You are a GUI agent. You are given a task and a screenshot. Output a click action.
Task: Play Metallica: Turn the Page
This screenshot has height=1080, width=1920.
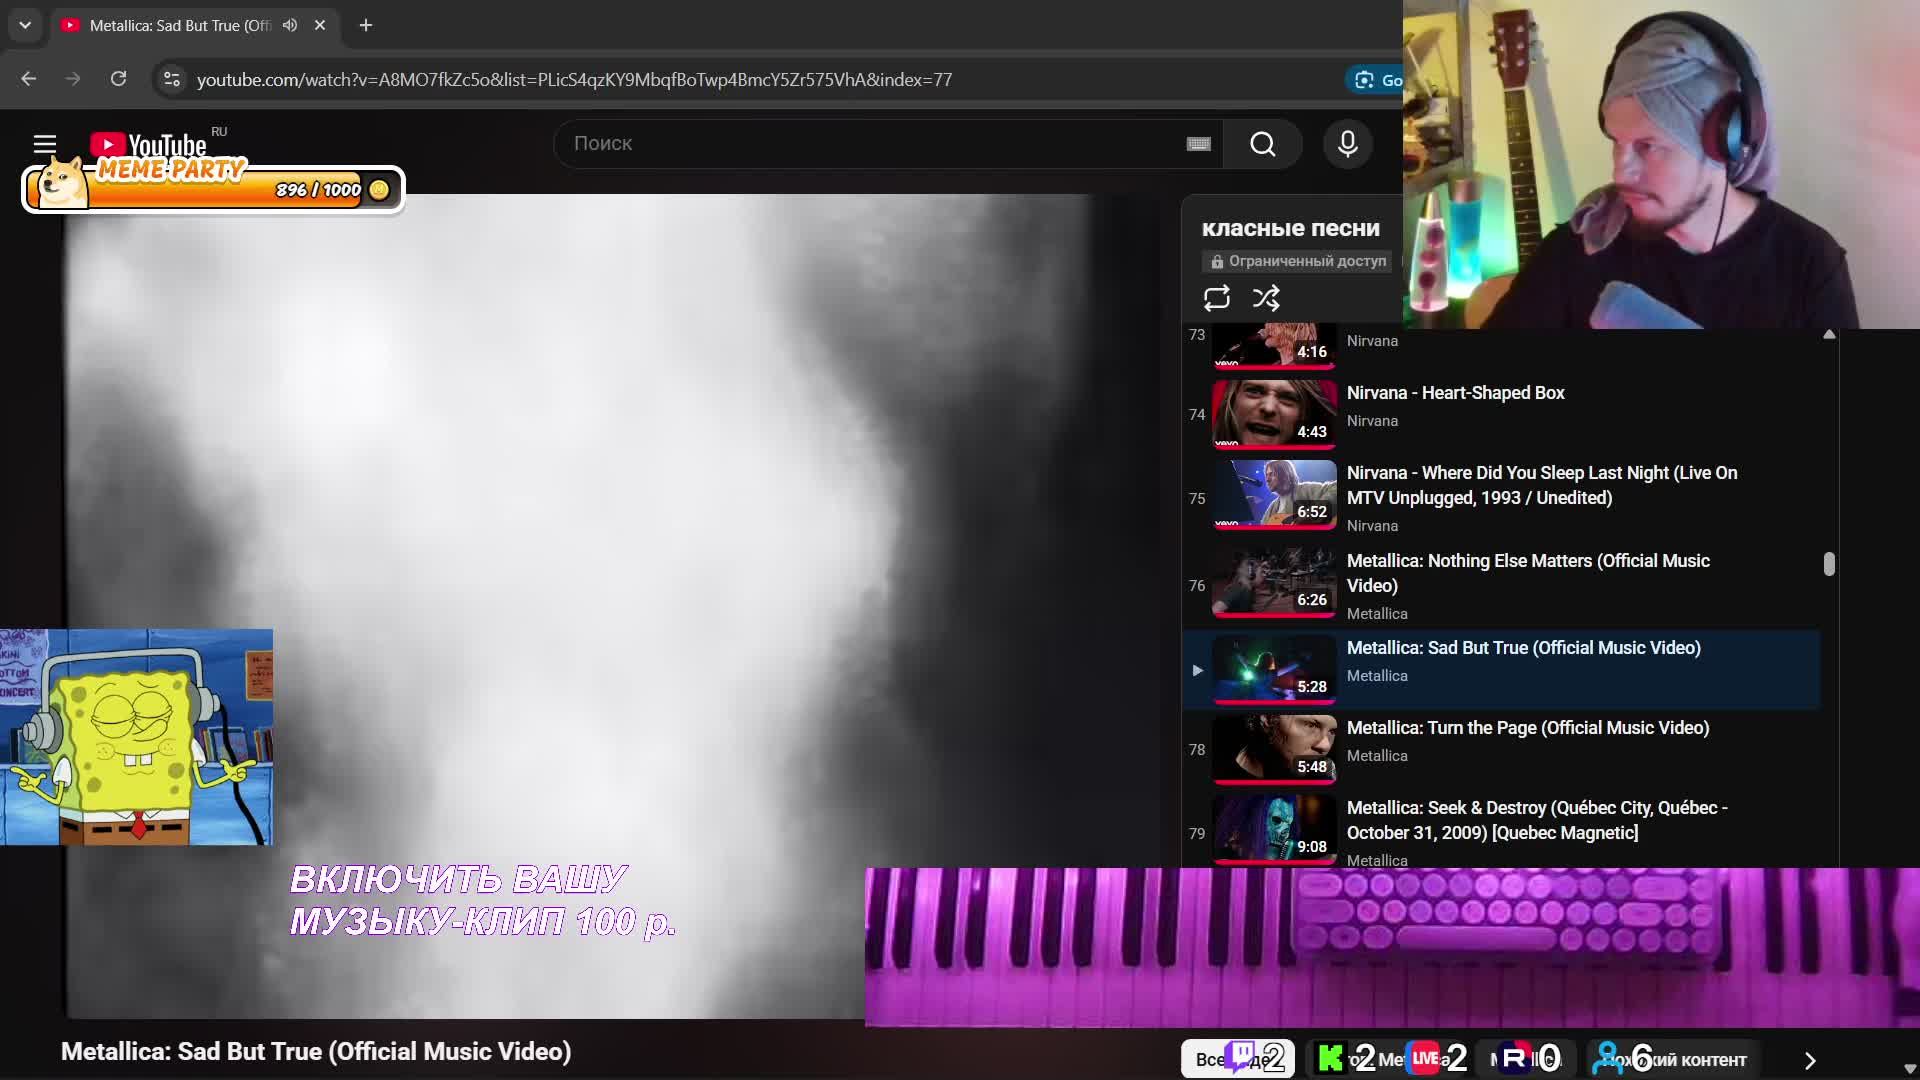coord(1528,728)
